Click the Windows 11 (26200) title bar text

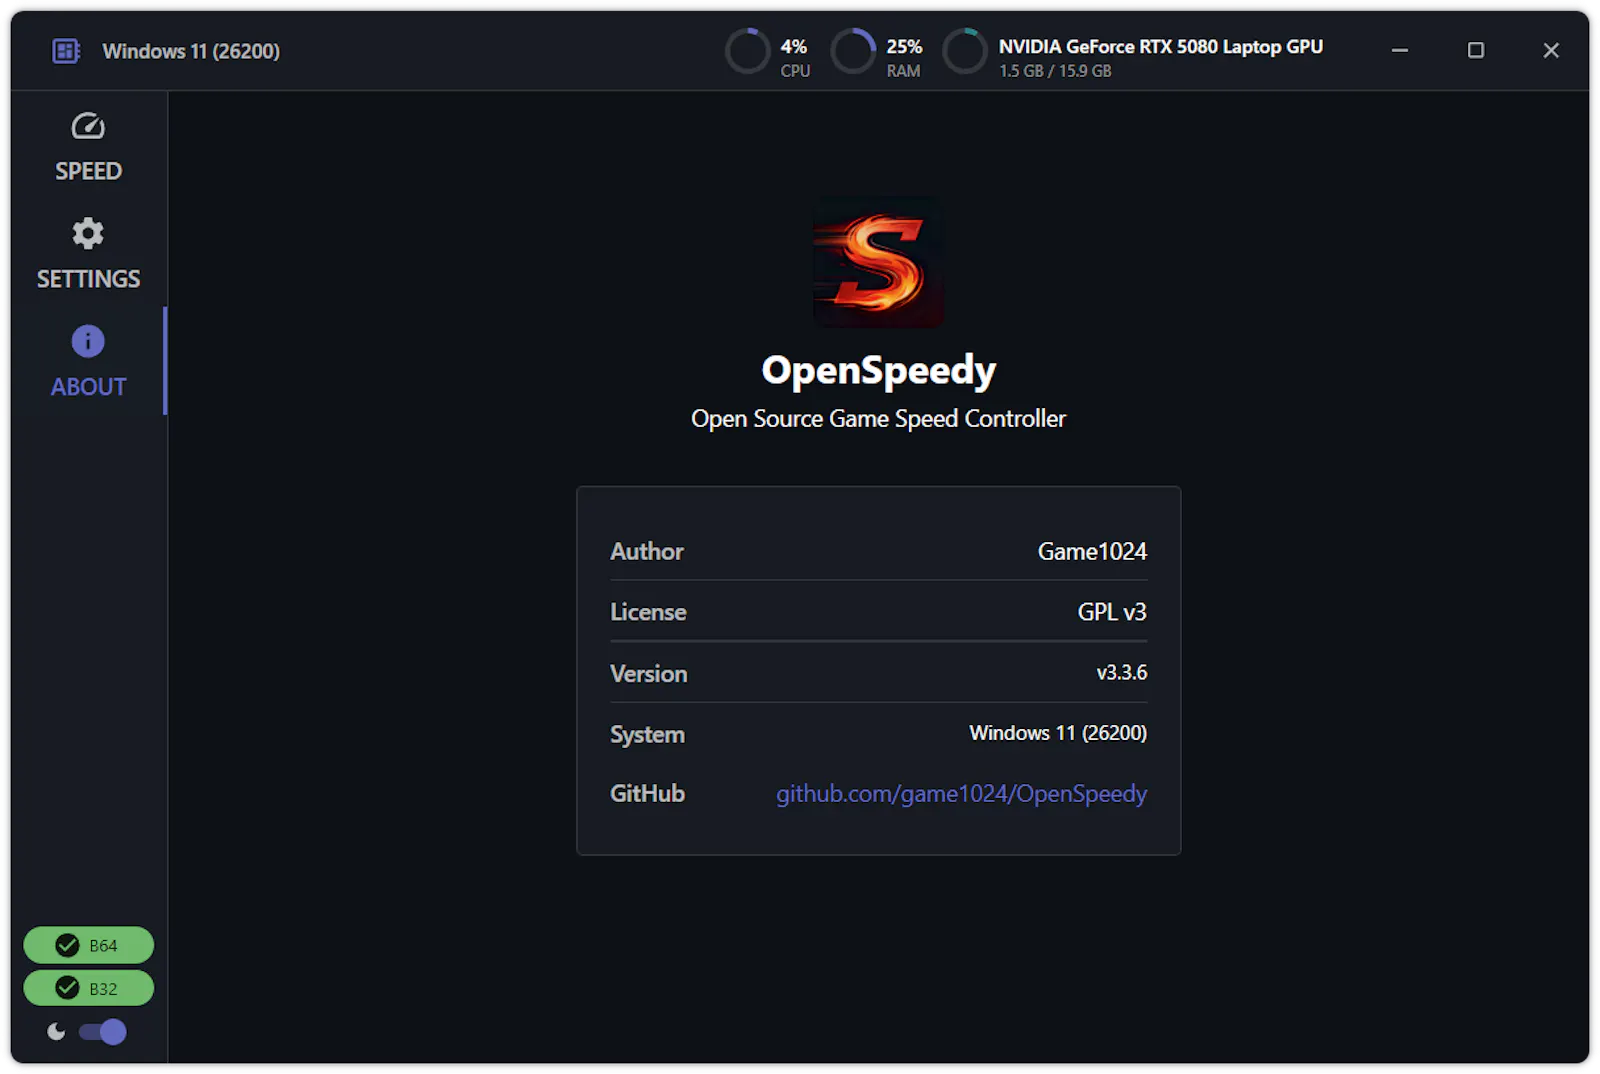191,51
